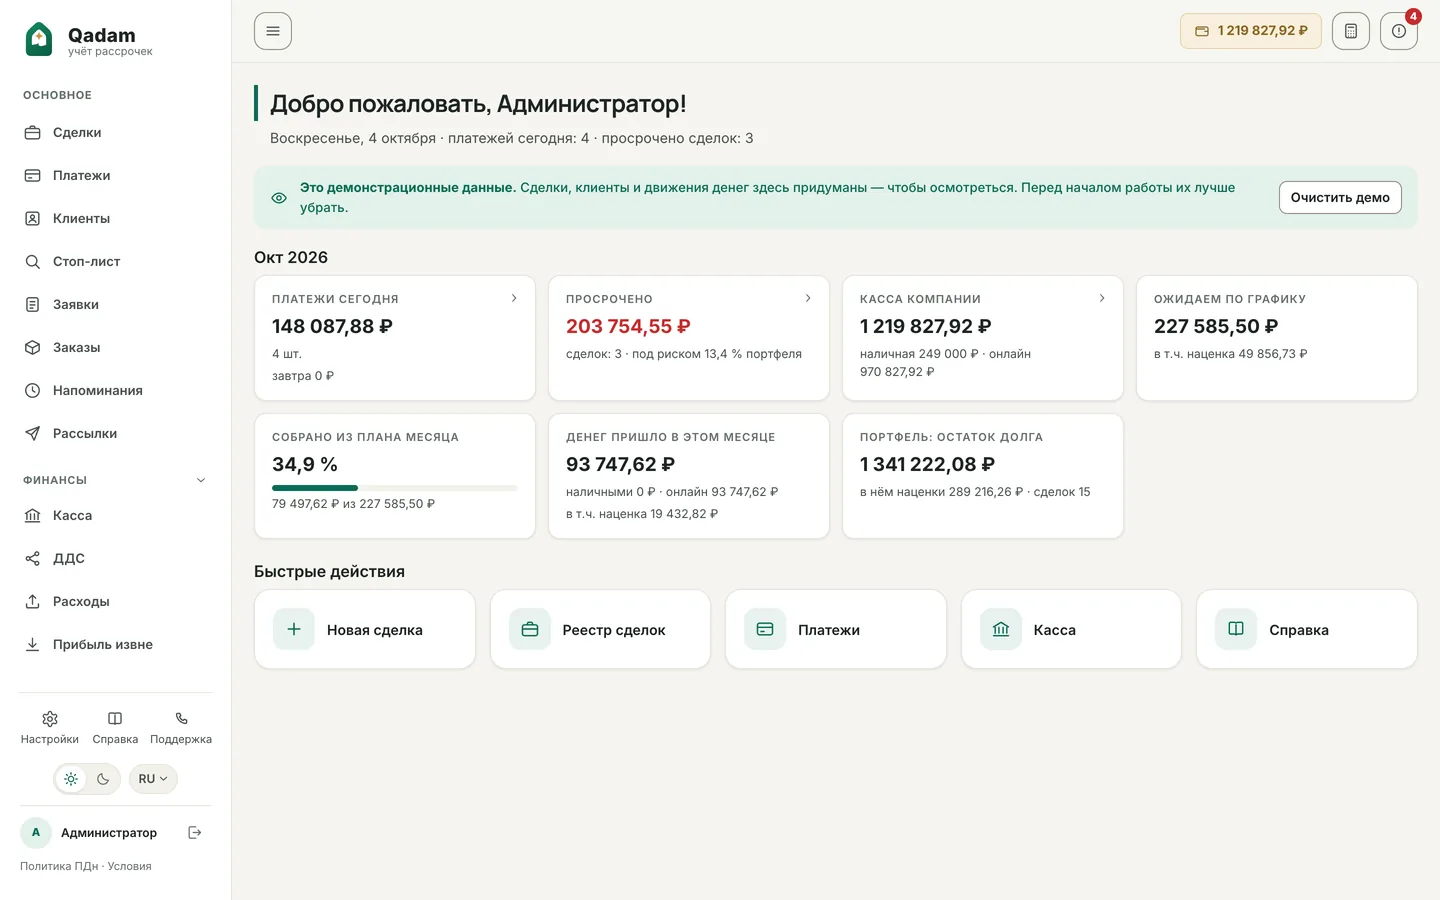This screenshot has height=900, width=1440.
Task: Click the eye icon in demo banner
Action: point(279,198)
